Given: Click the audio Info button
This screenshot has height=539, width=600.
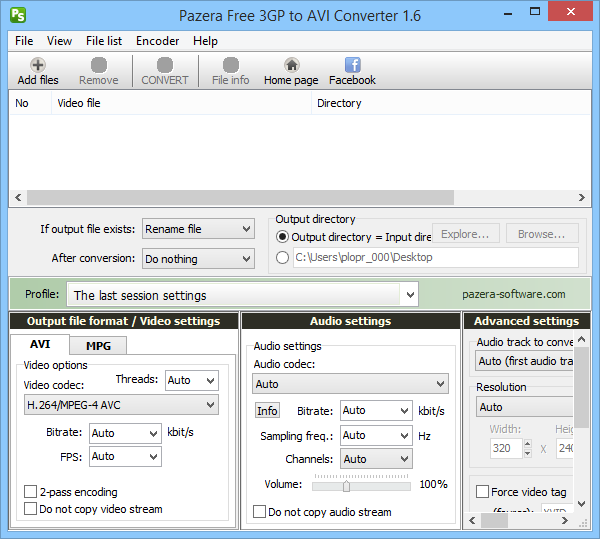Looking at the screenshot, I should [x=267, y=410].
